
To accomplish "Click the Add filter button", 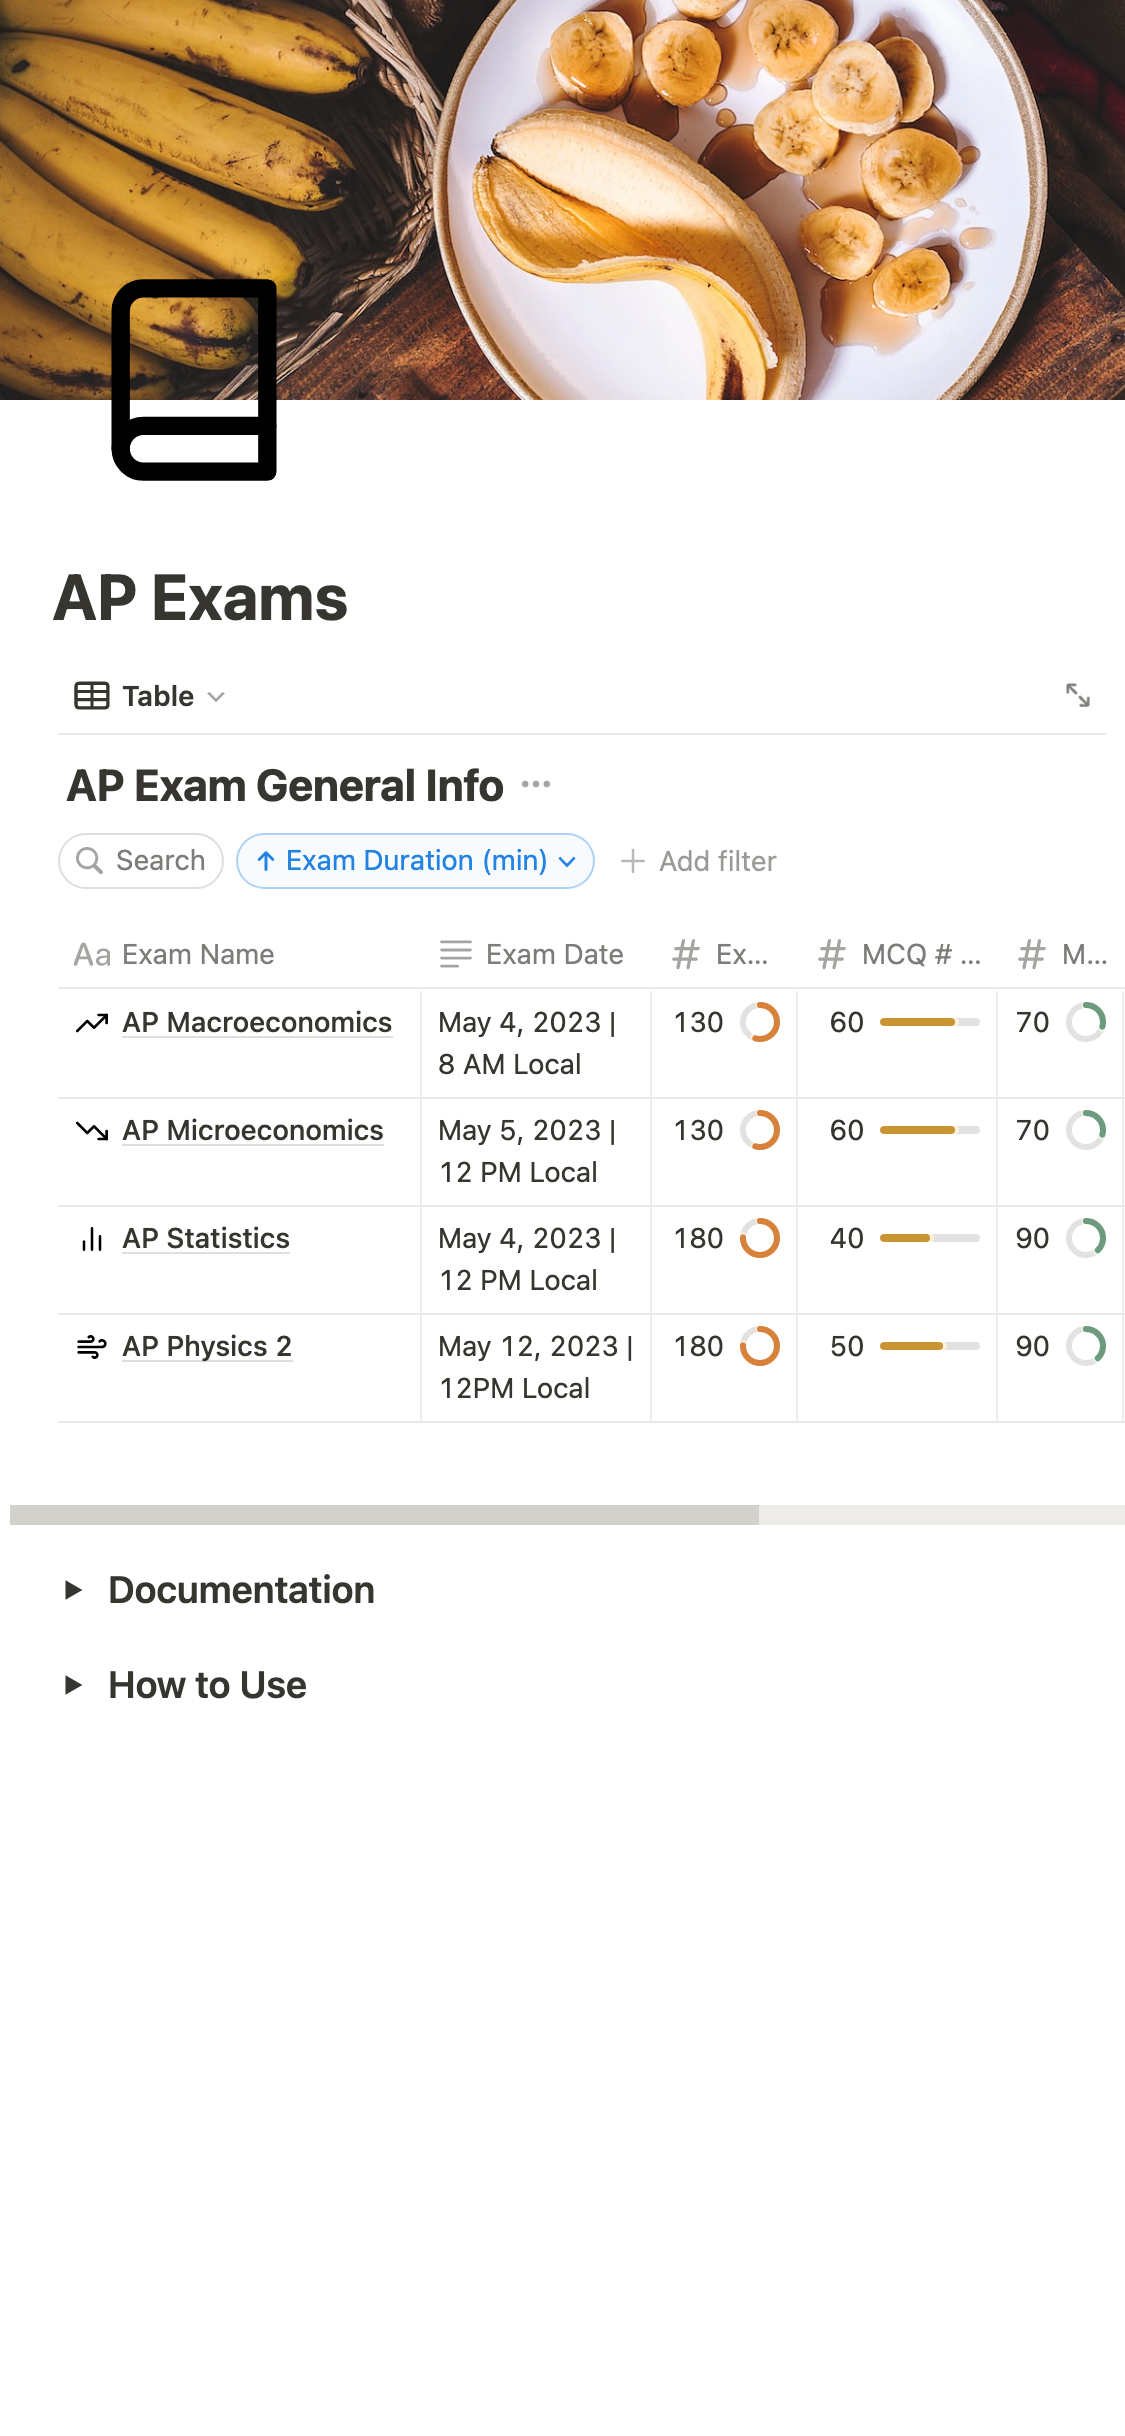I will [699, 861].
